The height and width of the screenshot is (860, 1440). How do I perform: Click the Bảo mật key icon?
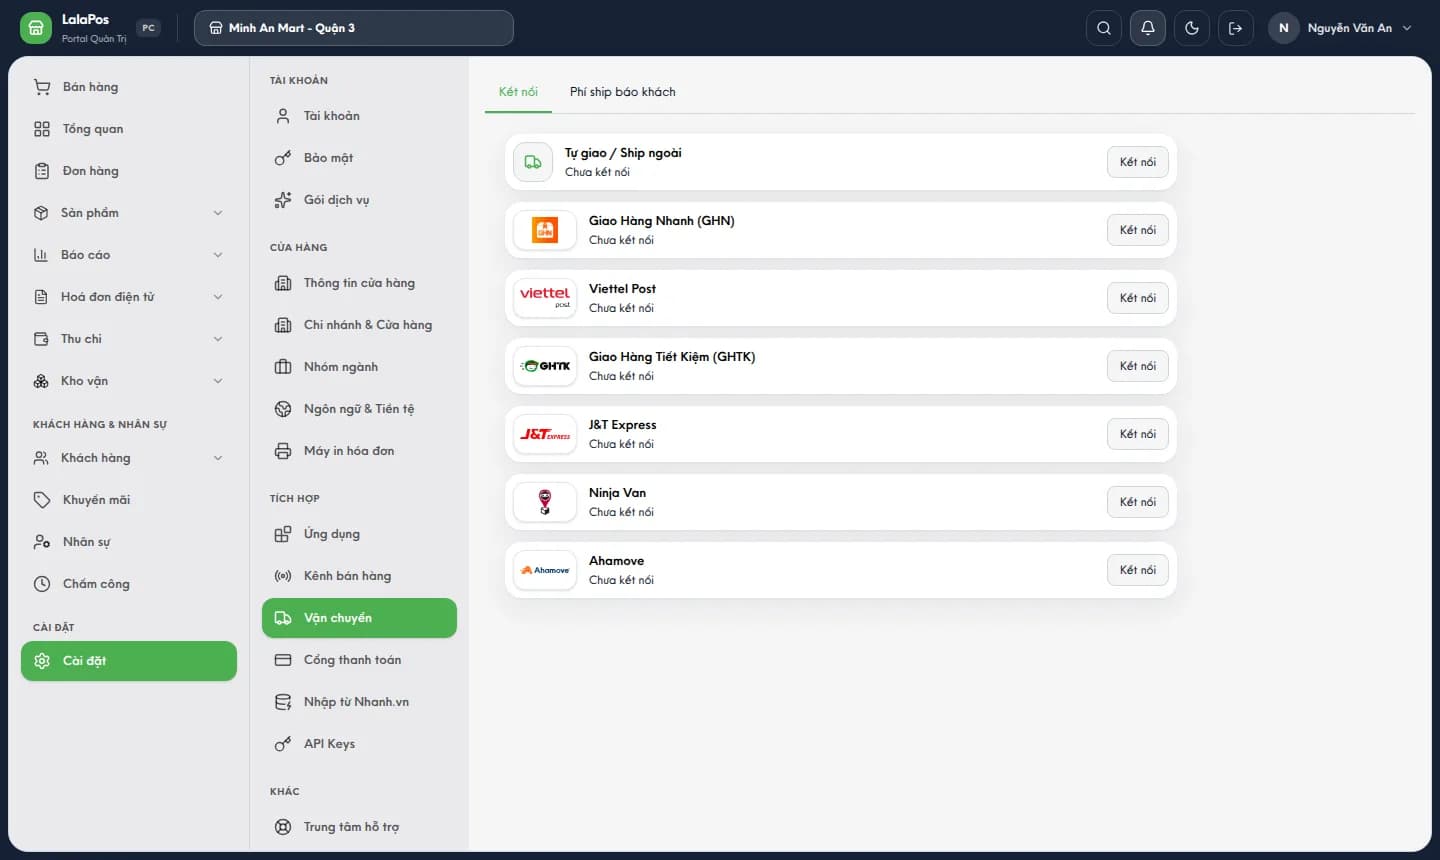click(x=283, y=158)
